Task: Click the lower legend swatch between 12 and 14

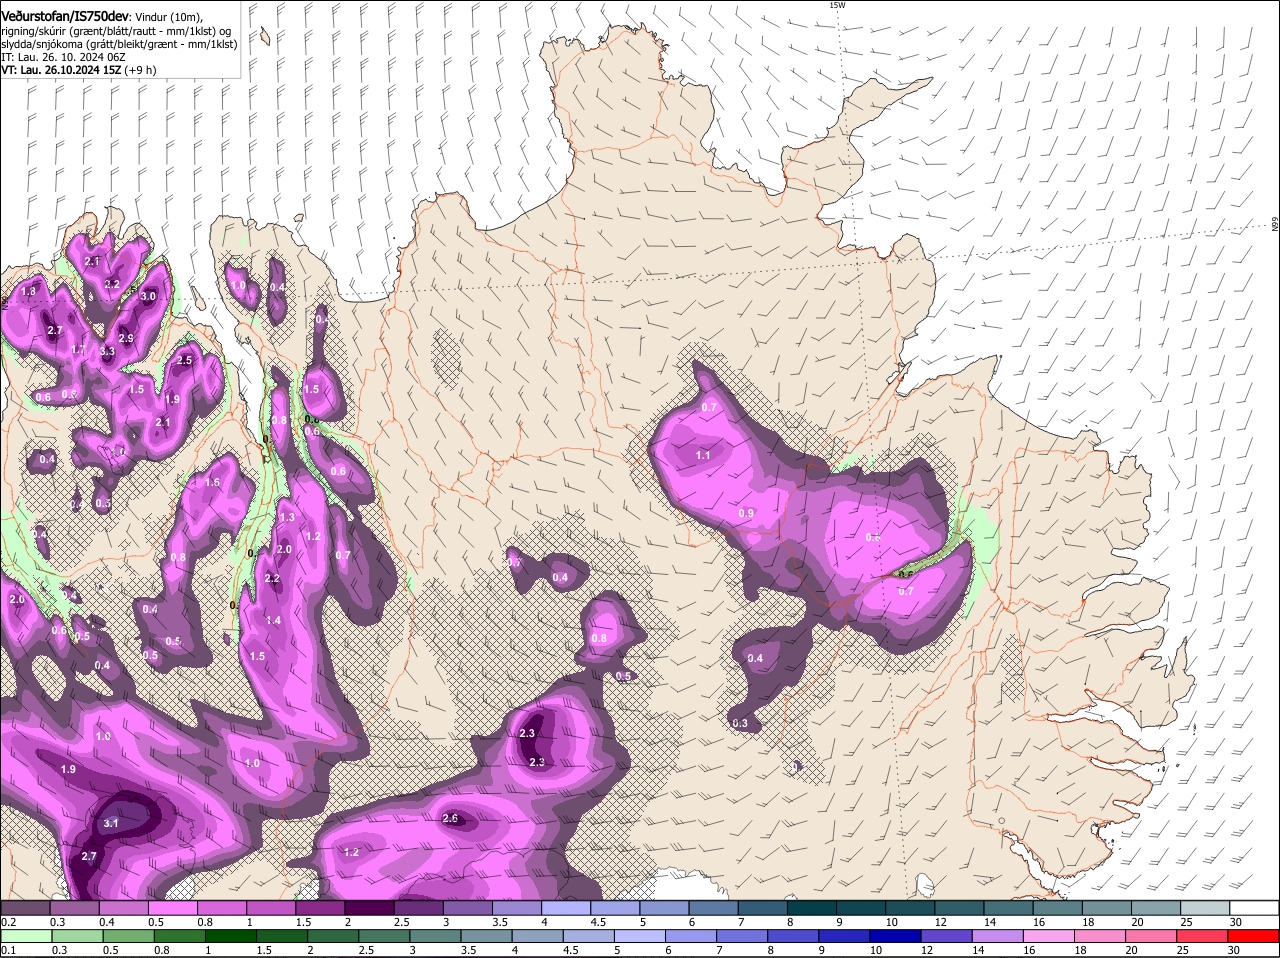Action: pyautogui.click(x=946, y=936)
